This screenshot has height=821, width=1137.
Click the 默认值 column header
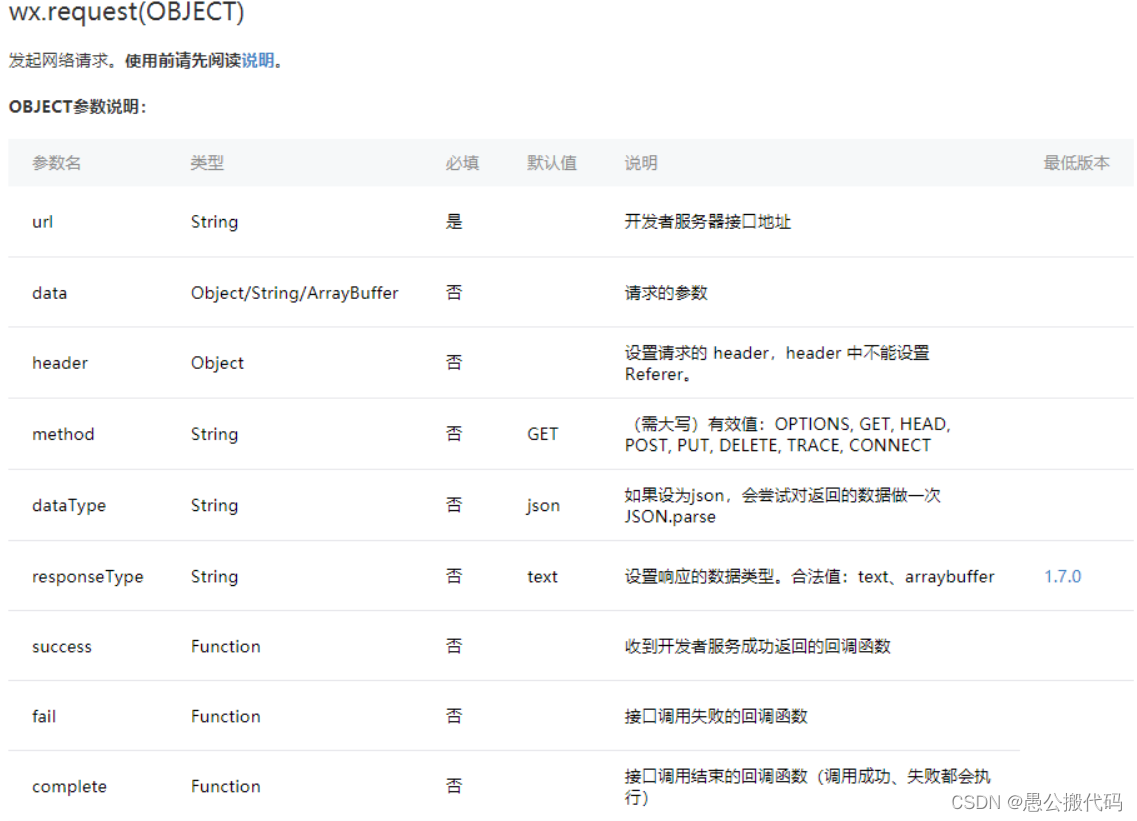(552, 162)
